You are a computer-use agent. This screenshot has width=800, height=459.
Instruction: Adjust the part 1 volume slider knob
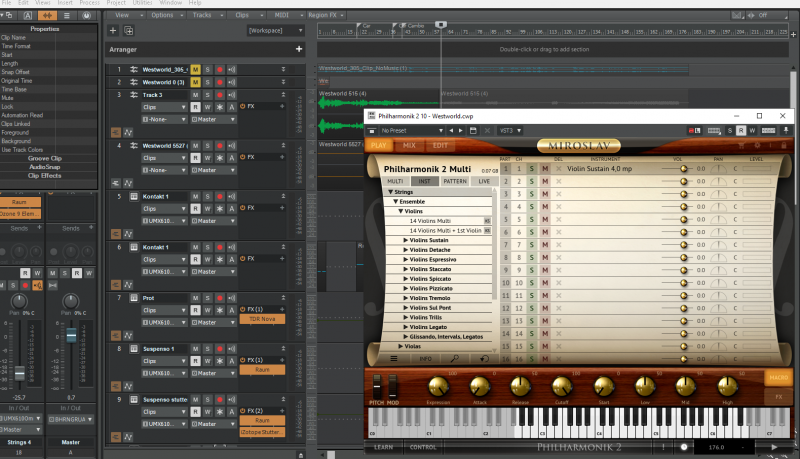pos(684,168)
